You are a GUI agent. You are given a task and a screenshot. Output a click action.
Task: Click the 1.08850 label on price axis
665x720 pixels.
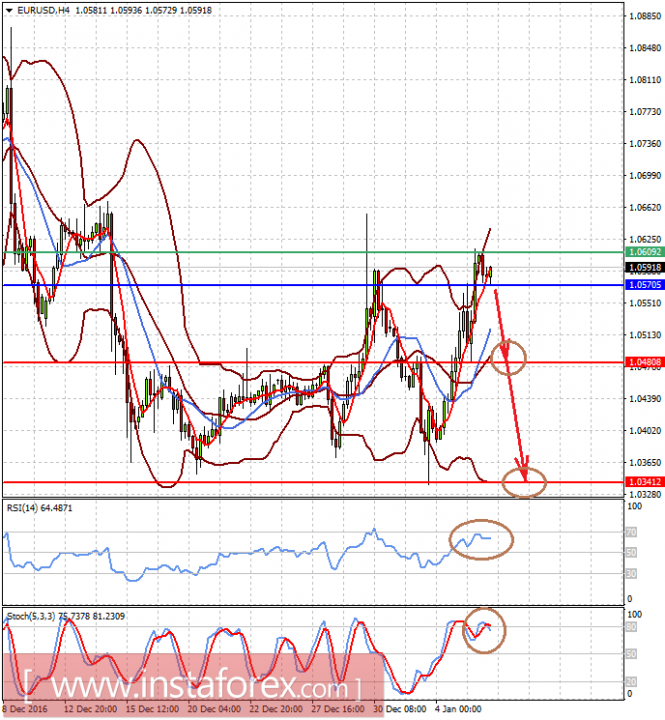pyautogui.click(x=643, y=17)
